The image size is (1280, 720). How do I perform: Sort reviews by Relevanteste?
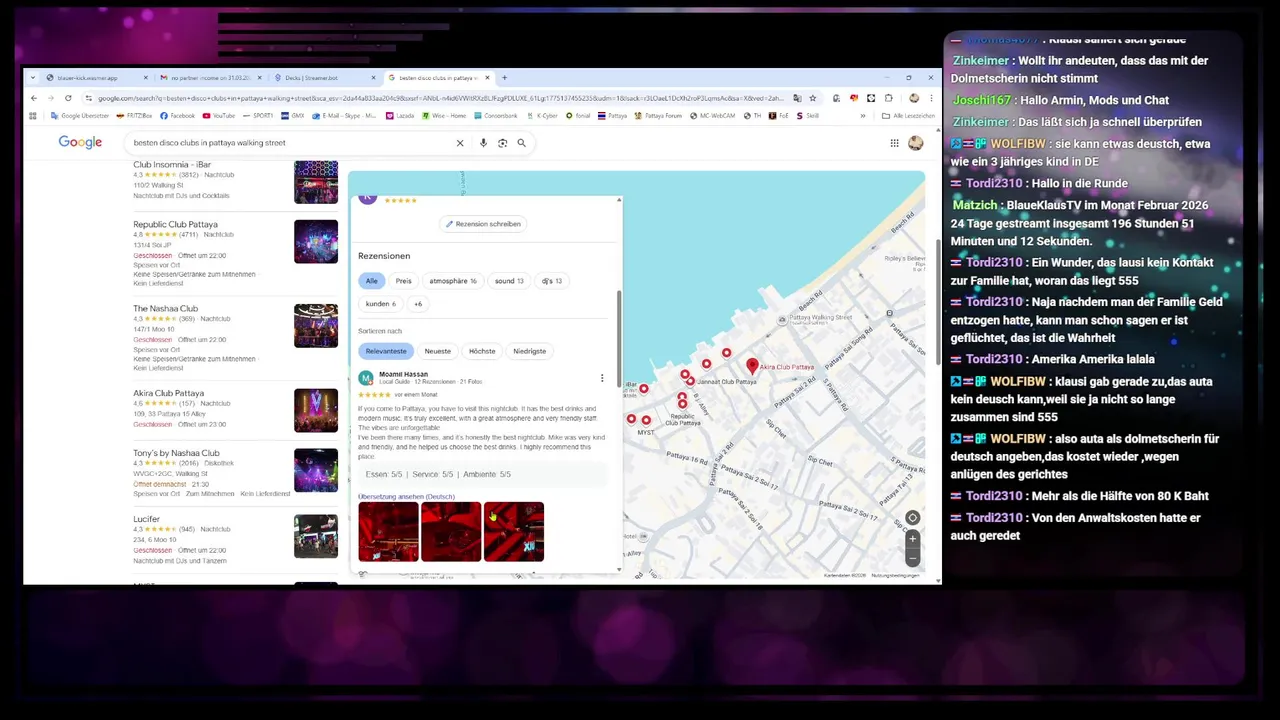[x=386, y=351]
